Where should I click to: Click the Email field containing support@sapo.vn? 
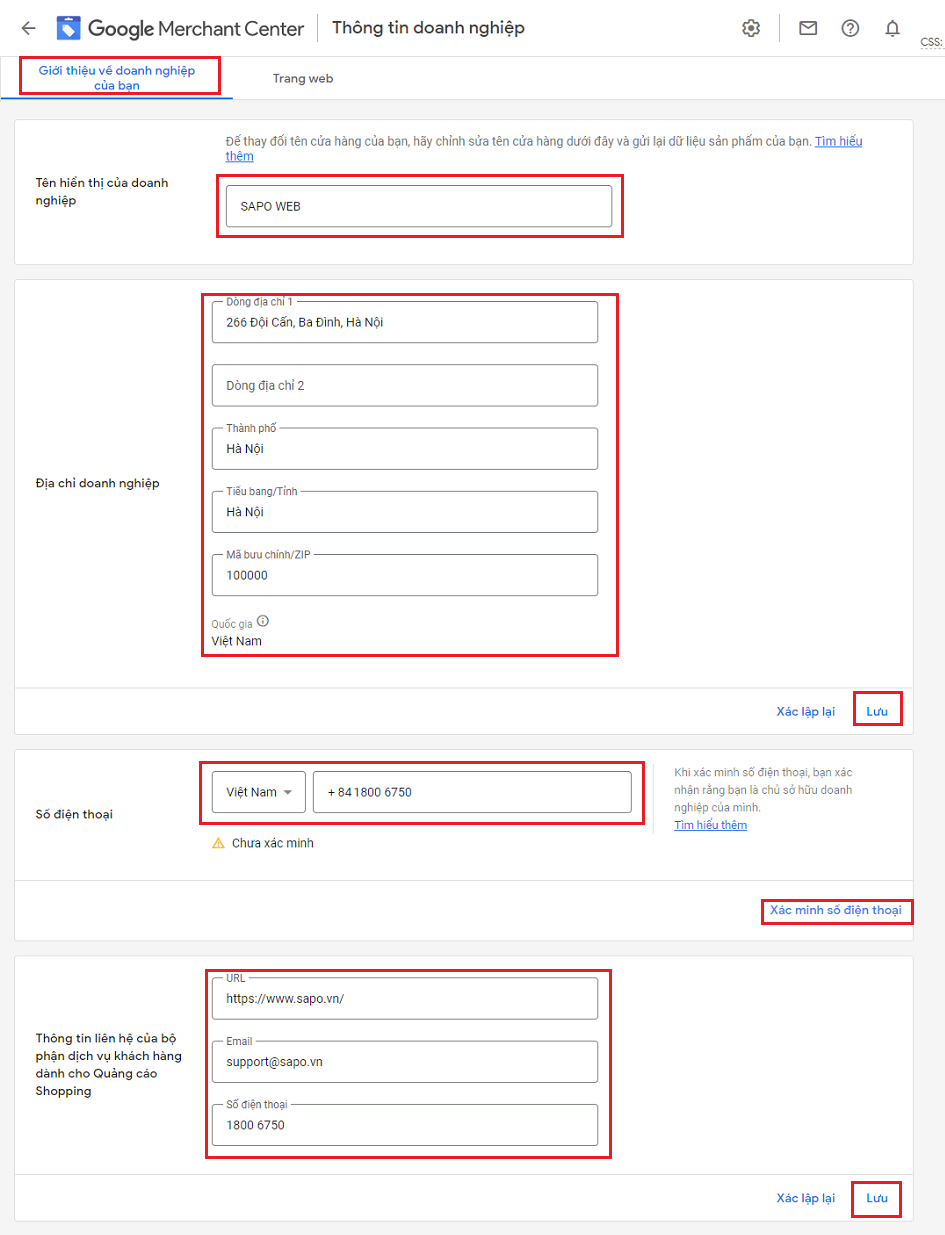click(404, 1061)
